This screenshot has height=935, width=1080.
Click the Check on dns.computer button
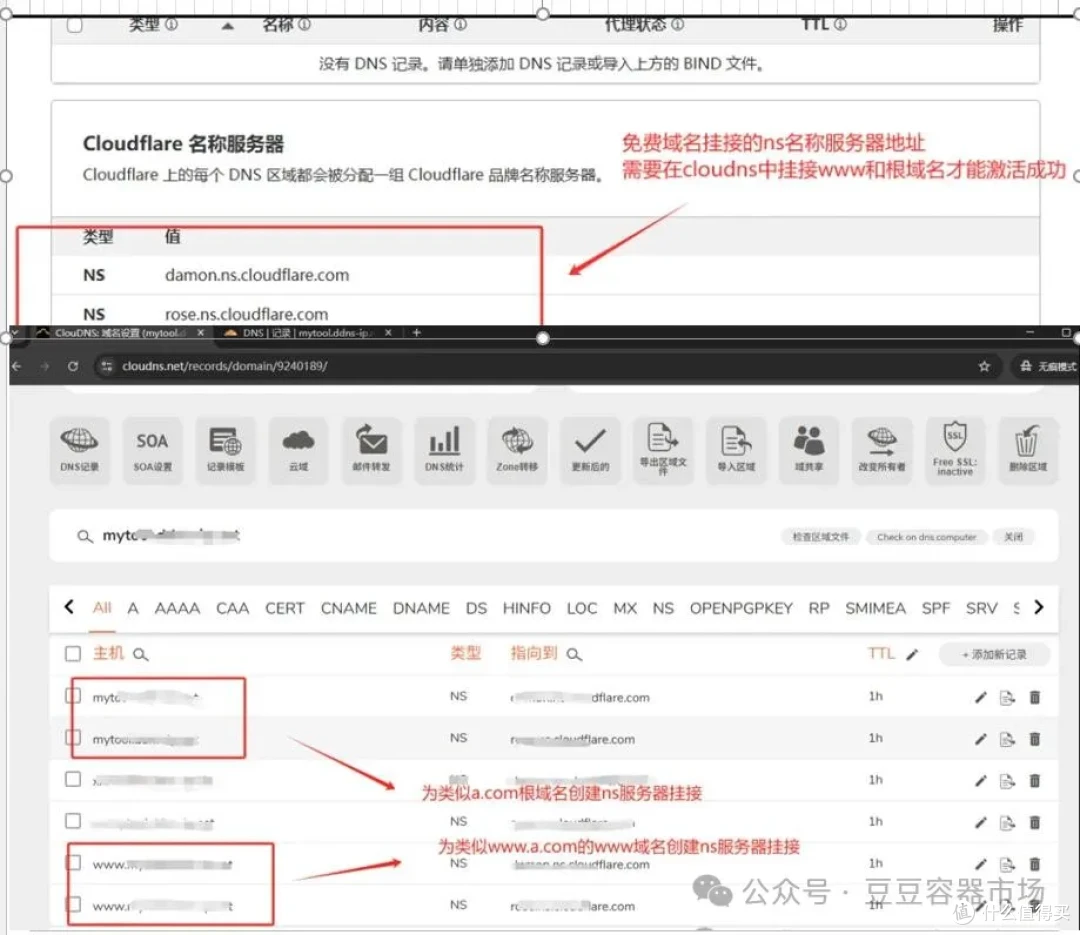(926, 537)
